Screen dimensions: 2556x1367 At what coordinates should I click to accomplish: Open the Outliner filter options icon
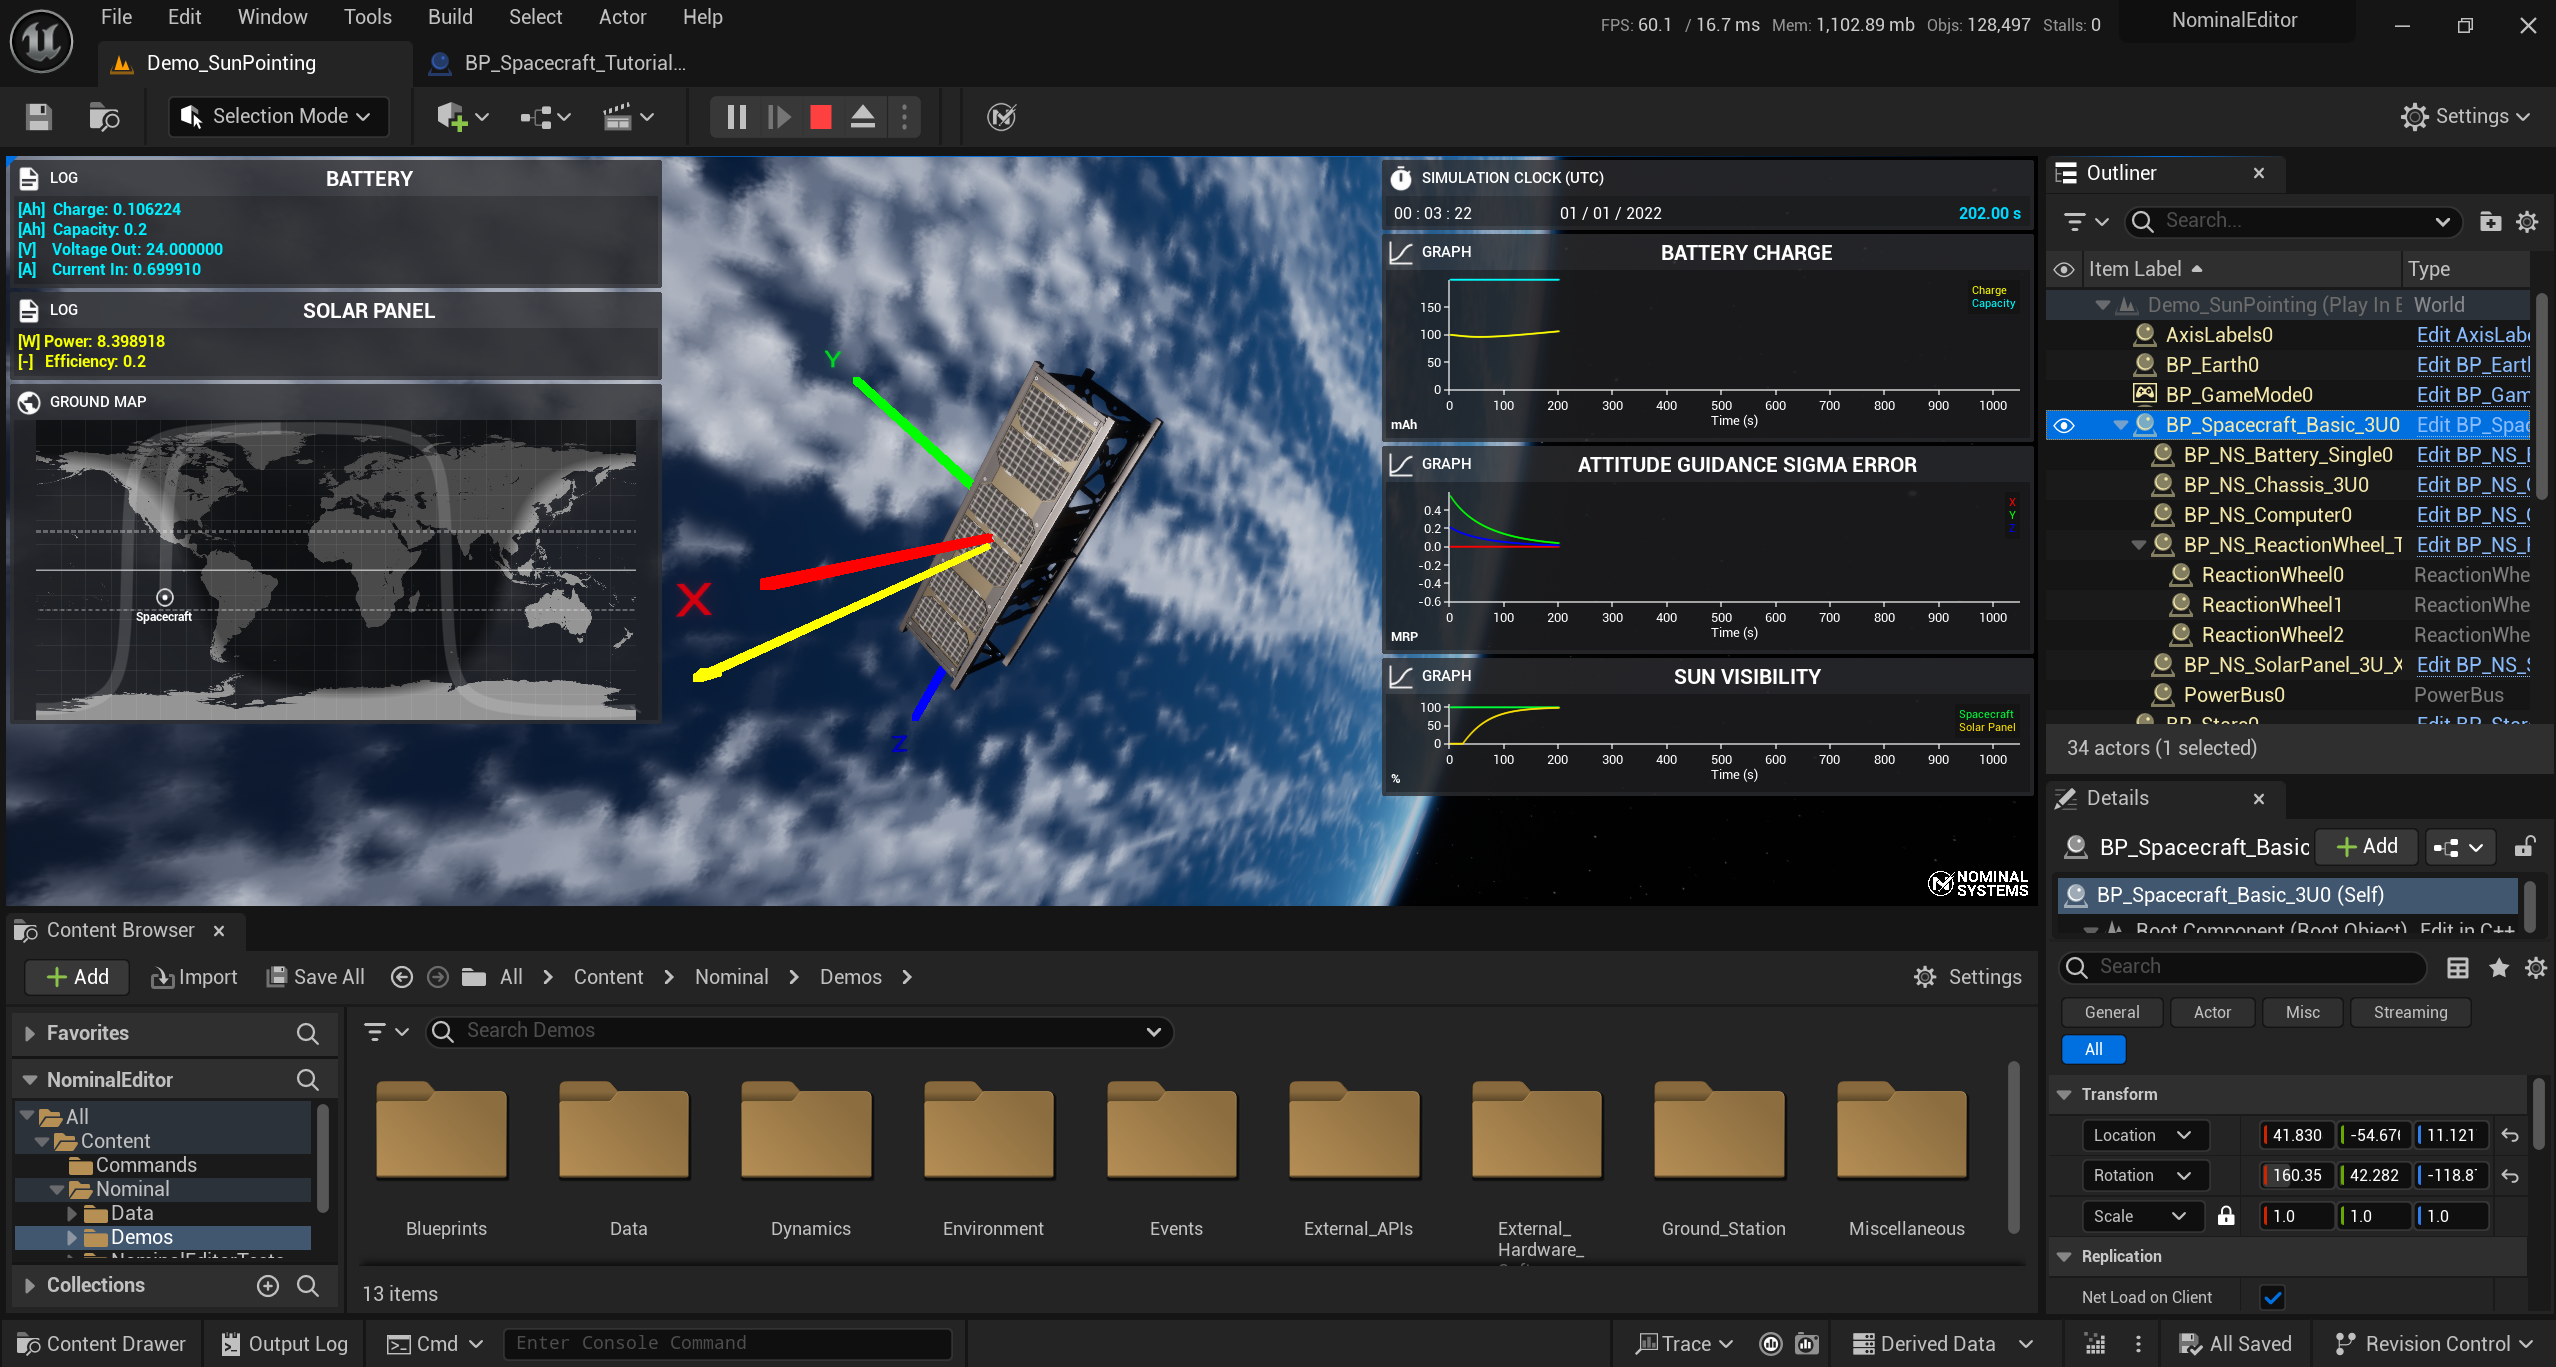2087,221
